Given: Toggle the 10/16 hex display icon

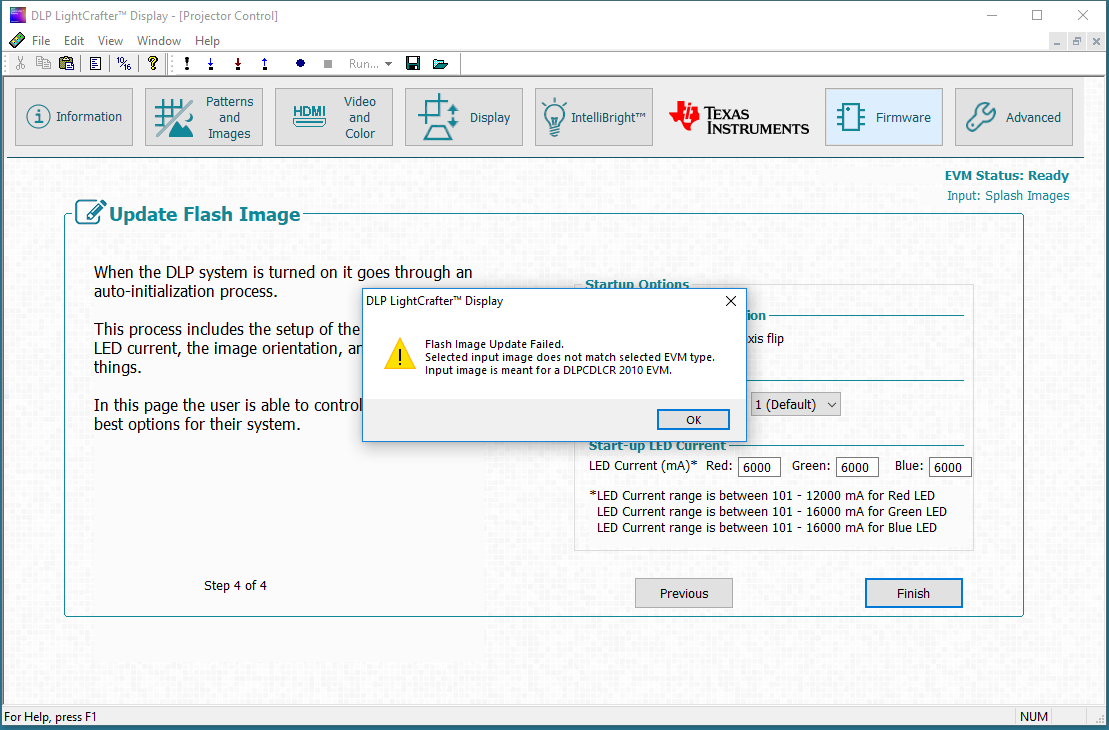Looking at the screenshot, I should tap(124, 64).
